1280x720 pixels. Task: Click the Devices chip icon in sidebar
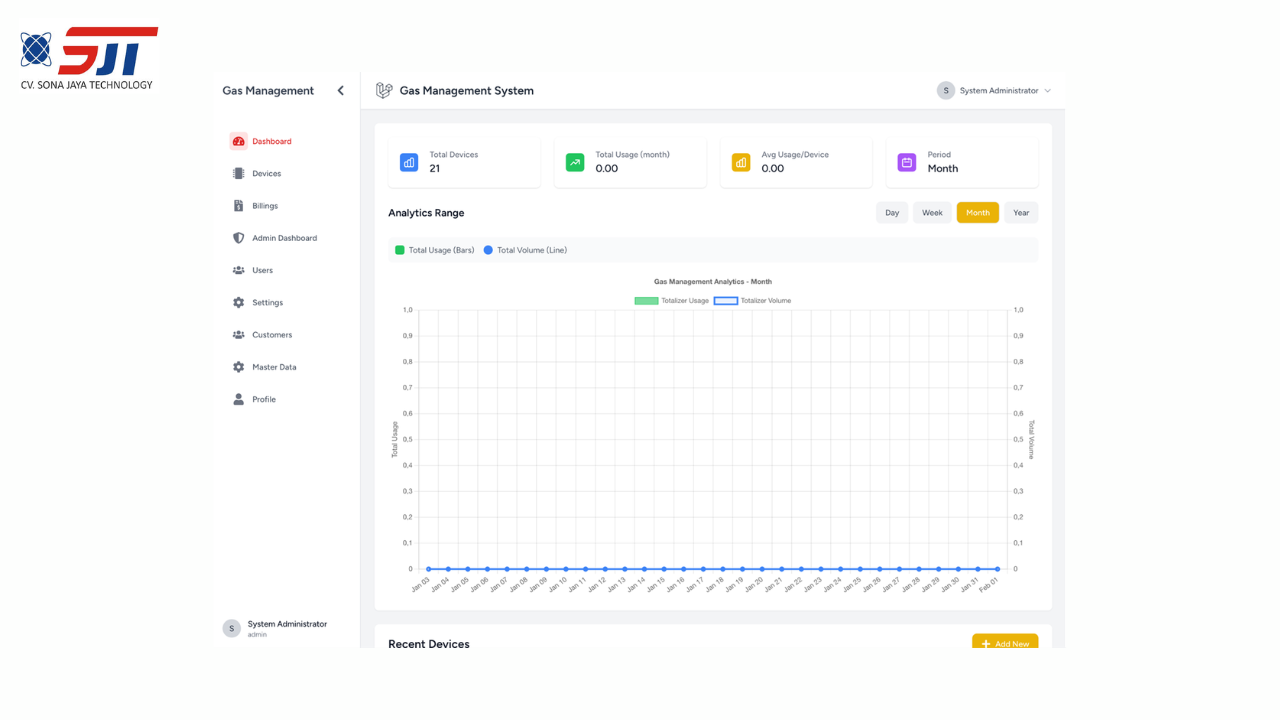[238, 174]
